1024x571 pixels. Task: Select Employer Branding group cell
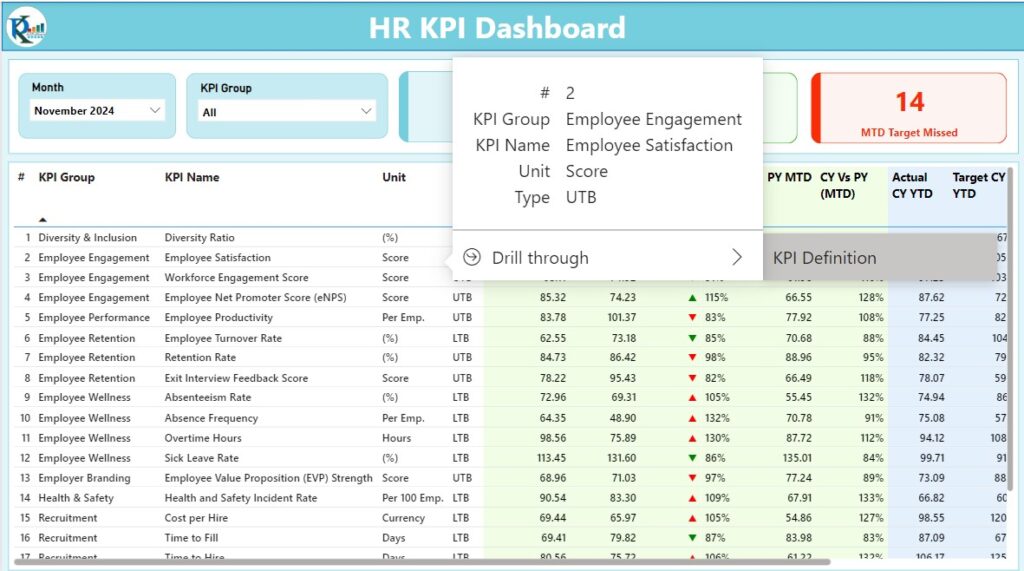click(84, 478)
